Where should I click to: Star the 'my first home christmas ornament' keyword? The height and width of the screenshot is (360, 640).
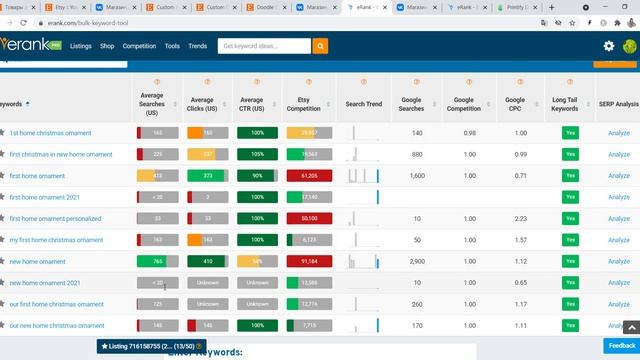click(2, 239)
